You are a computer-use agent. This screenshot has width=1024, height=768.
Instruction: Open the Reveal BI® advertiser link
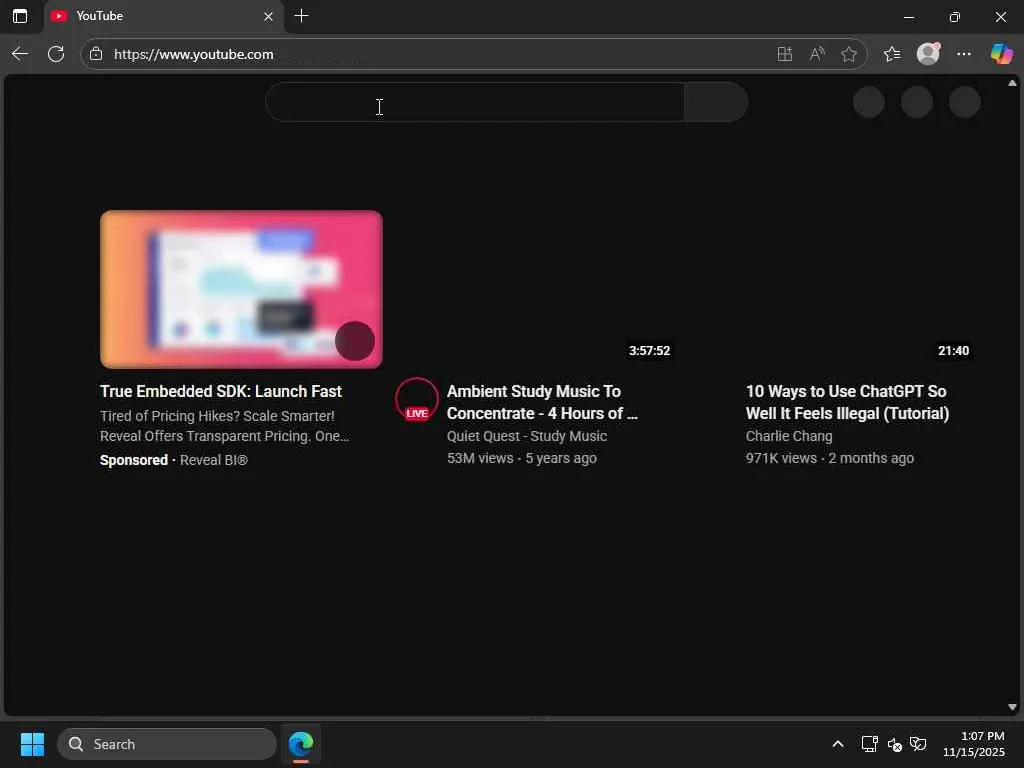214,460
